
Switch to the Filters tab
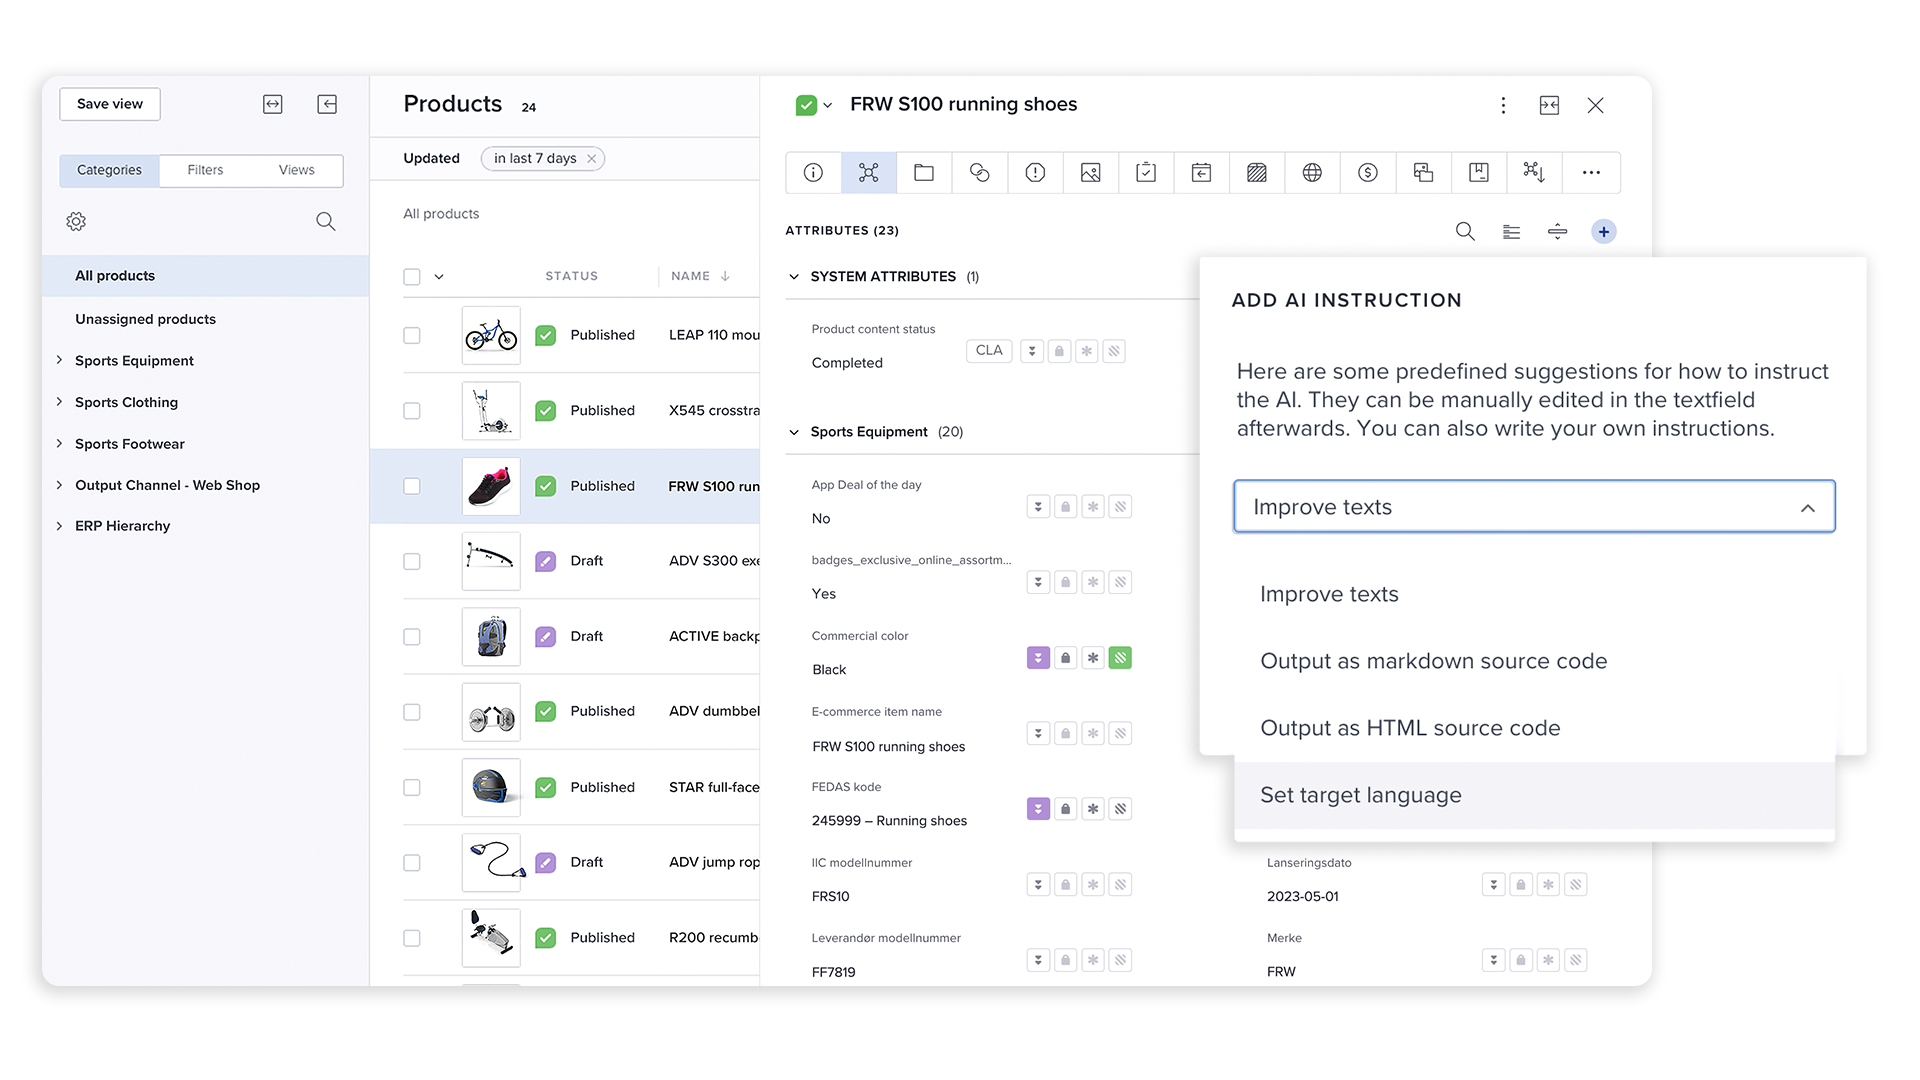point(204,170)
